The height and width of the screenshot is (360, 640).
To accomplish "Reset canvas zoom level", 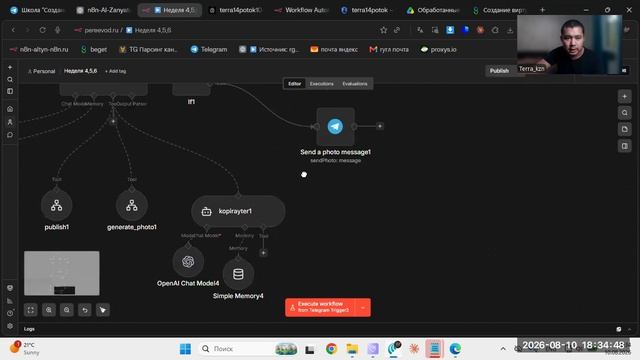I will [84, 310].
